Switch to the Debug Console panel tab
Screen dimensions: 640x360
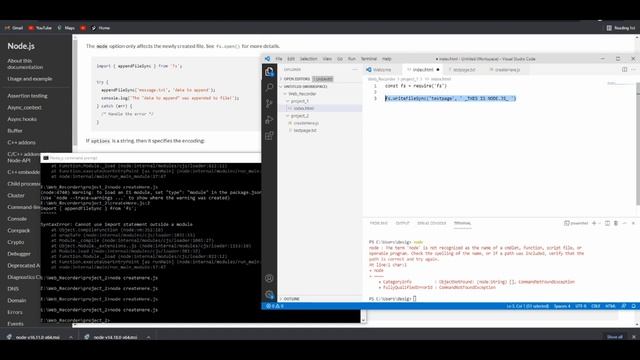pyautogui.click(x=431, y=223)
